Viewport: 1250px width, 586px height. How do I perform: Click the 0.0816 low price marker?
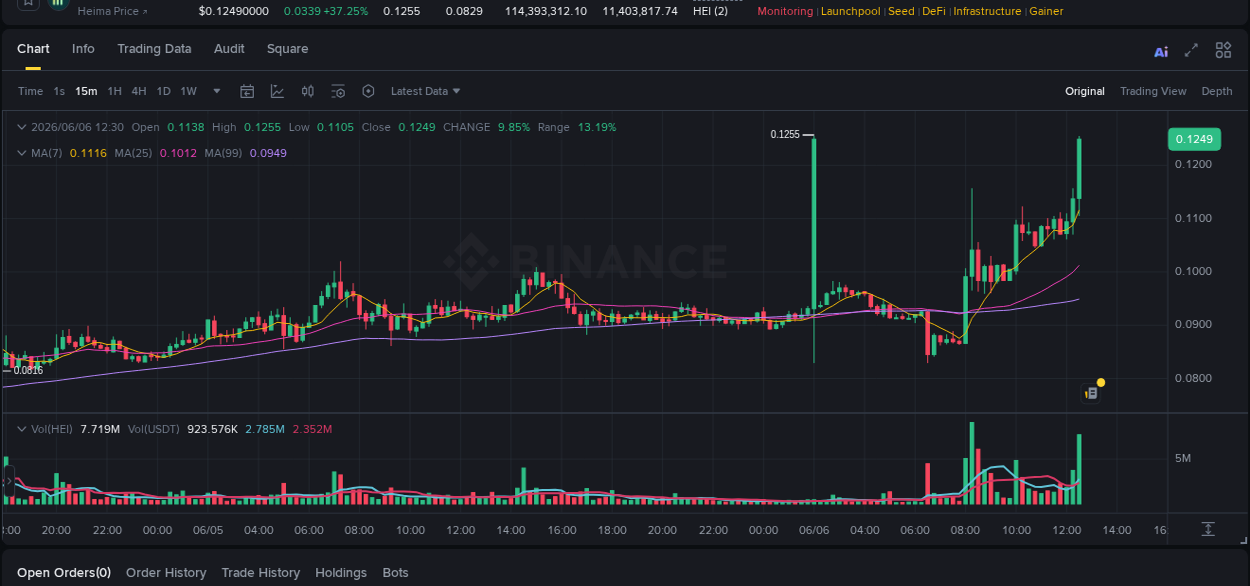coord(28,370)
